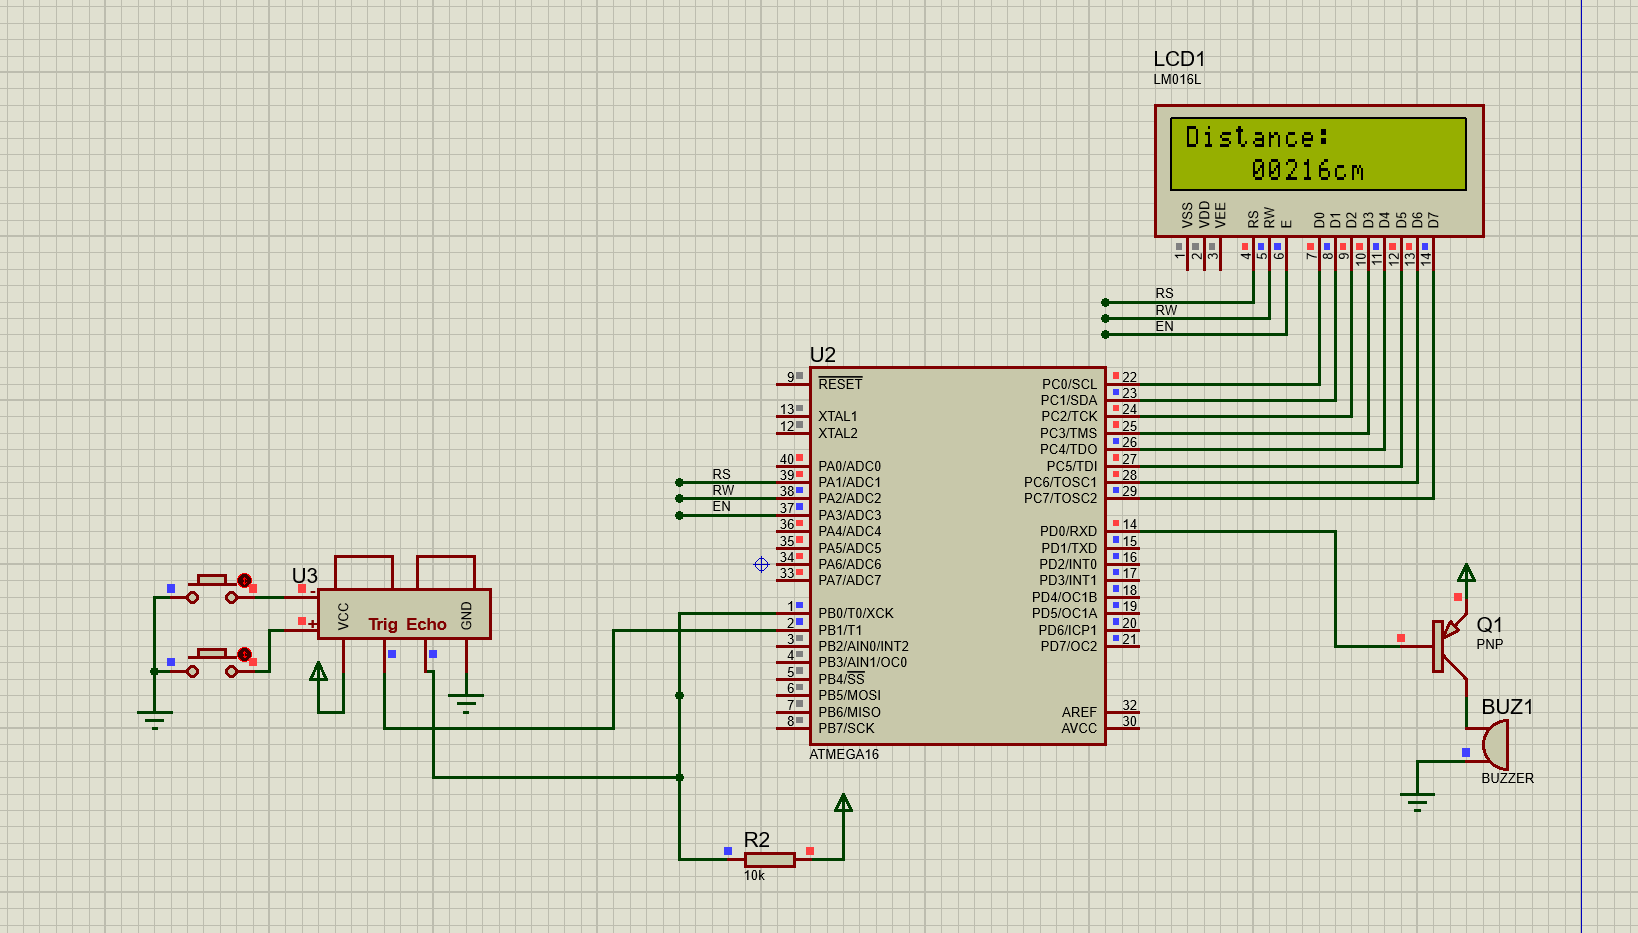The width and height of the screenshot is (1638, 933).
Task: Select the R2 10k resistor symbol
Action: pos(770,860)
